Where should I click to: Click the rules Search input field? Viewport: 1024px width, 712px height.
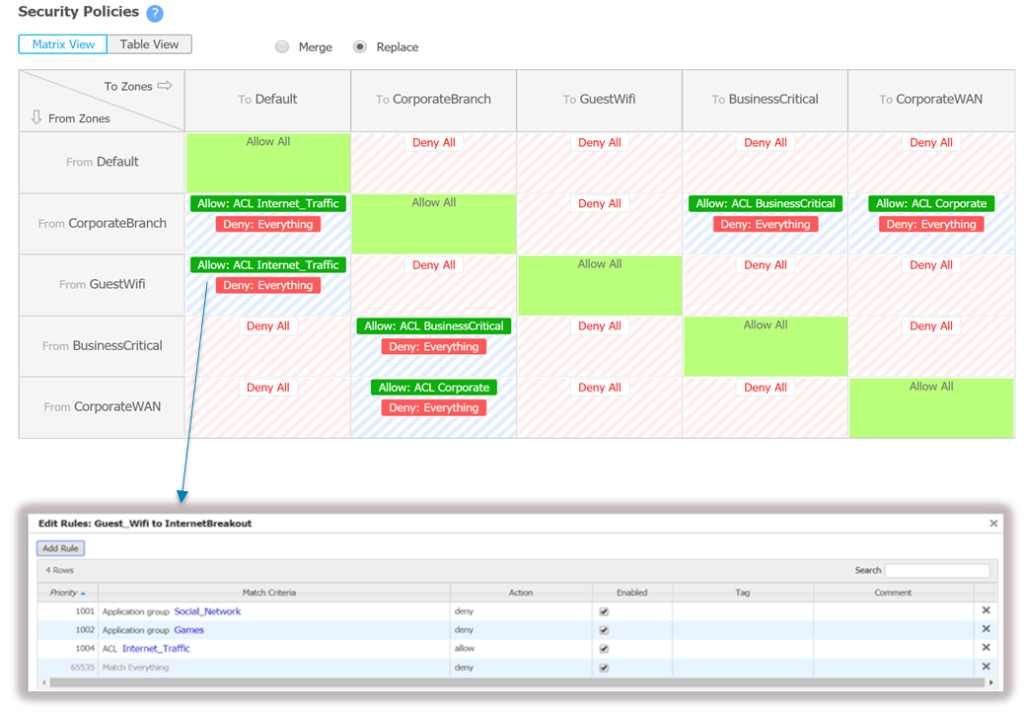(x=936, y=570)
